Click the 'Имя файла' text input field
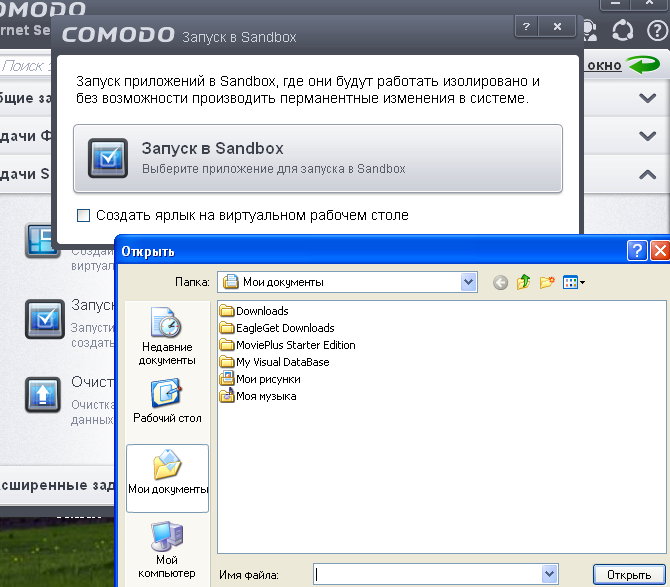The height and width of the screenshot is (587, 670). click(428, 575)
